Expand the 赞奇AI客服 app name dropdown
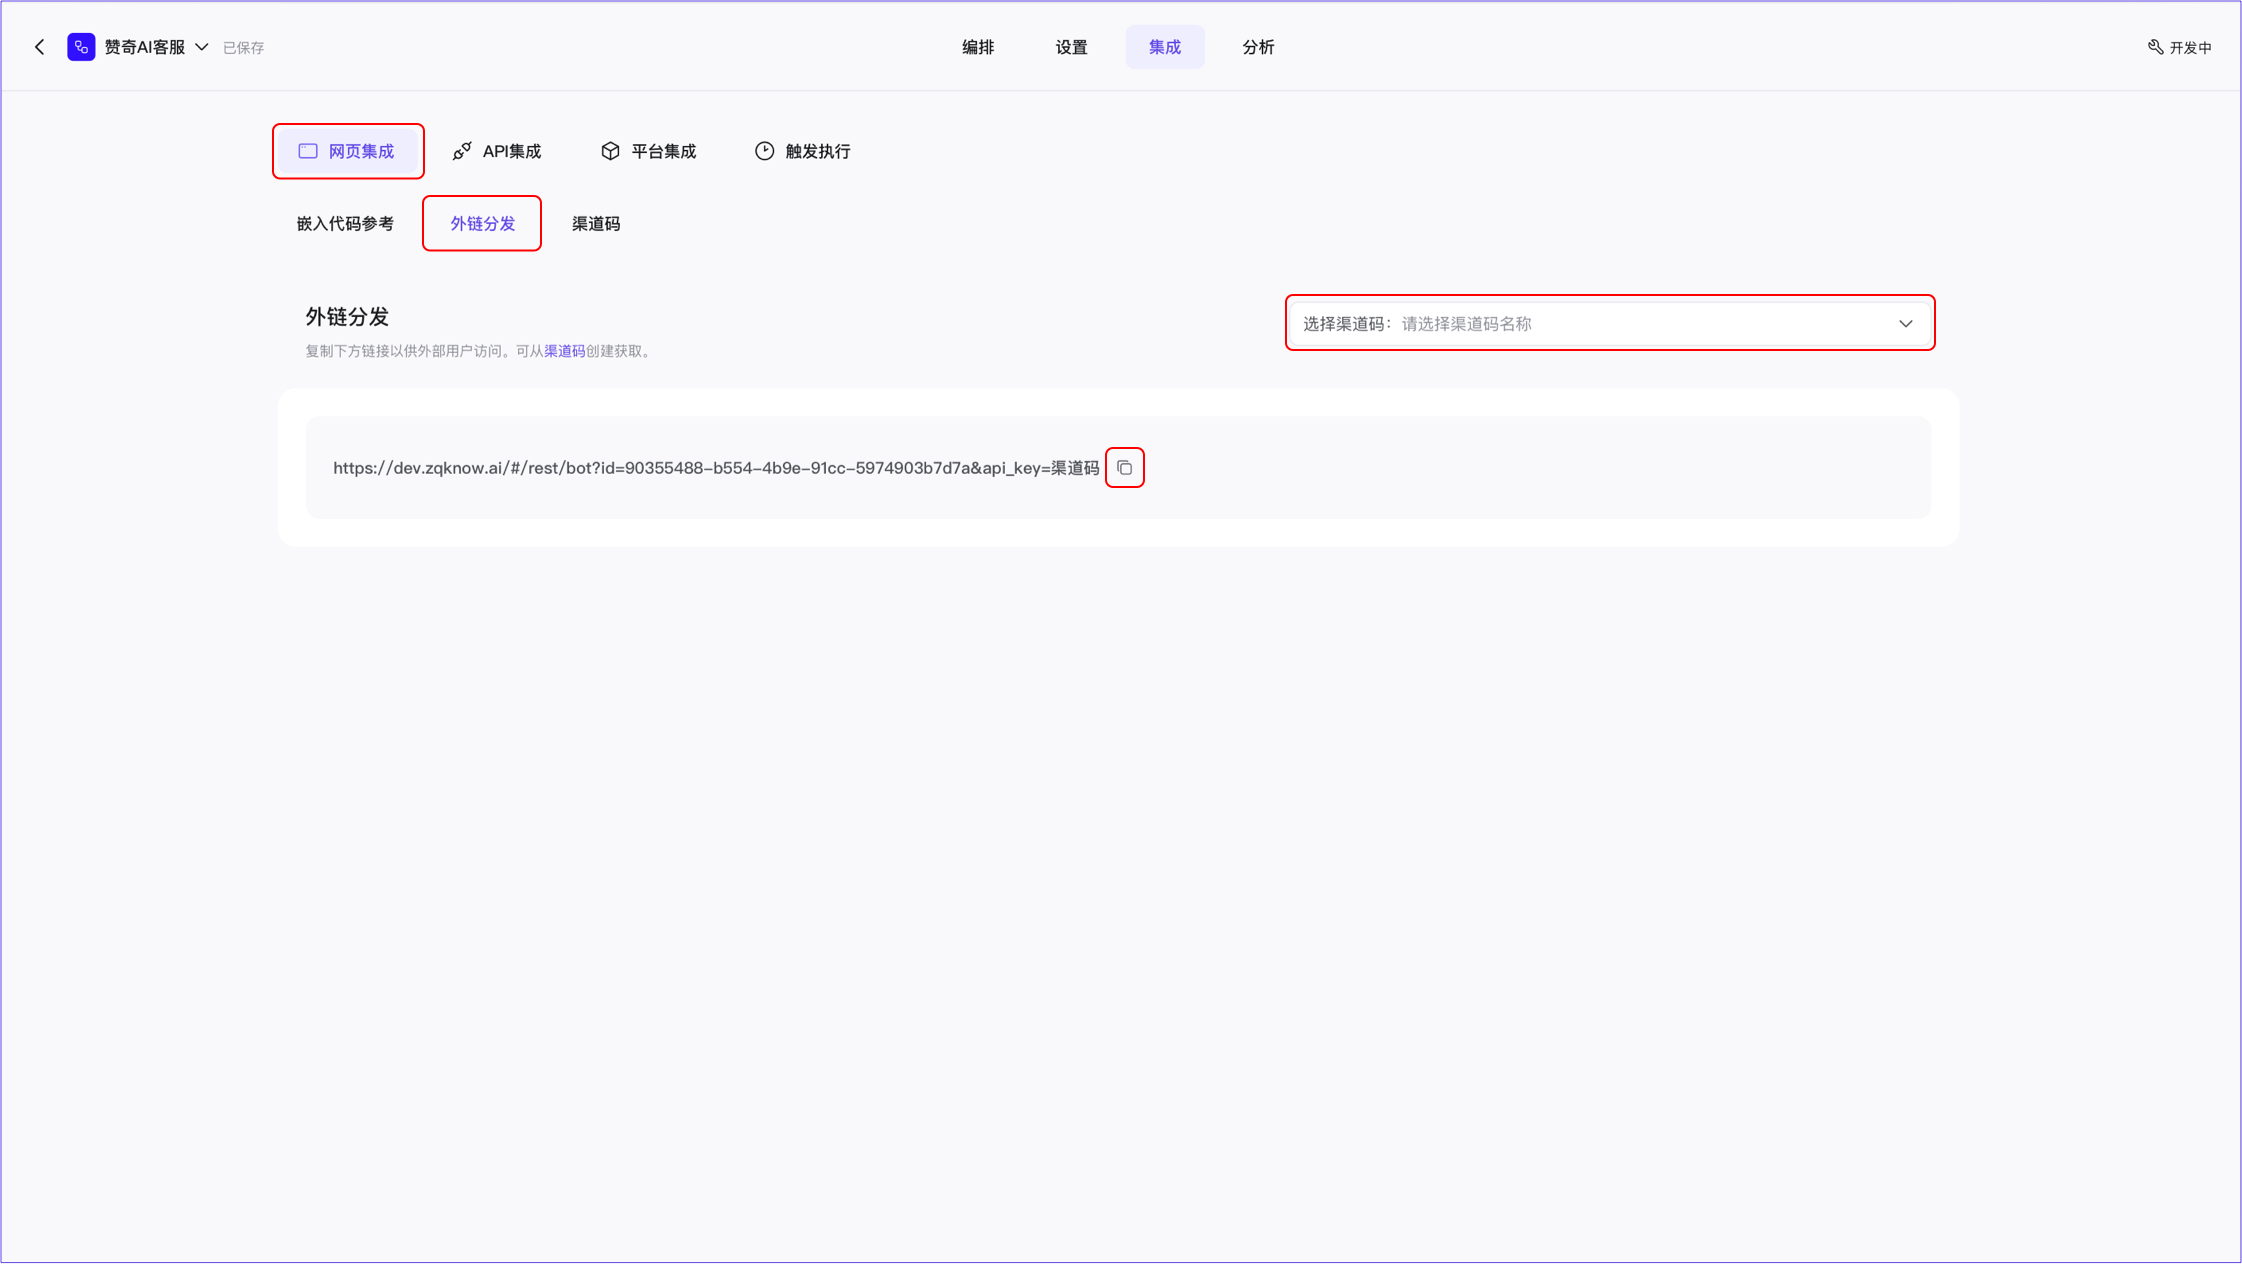 pyautogui.click(x=202, y=47)
